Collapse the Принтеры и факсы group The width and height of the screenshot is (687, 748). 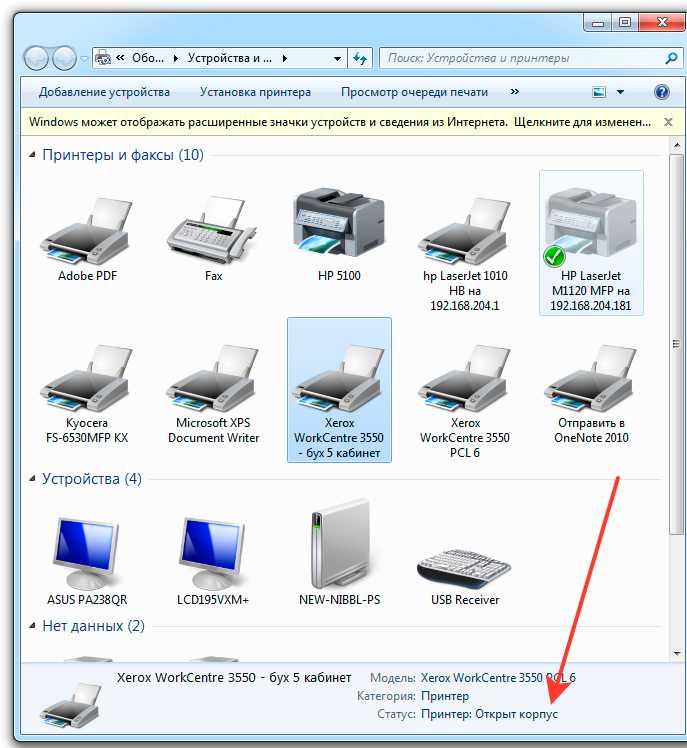coord(34,155)
